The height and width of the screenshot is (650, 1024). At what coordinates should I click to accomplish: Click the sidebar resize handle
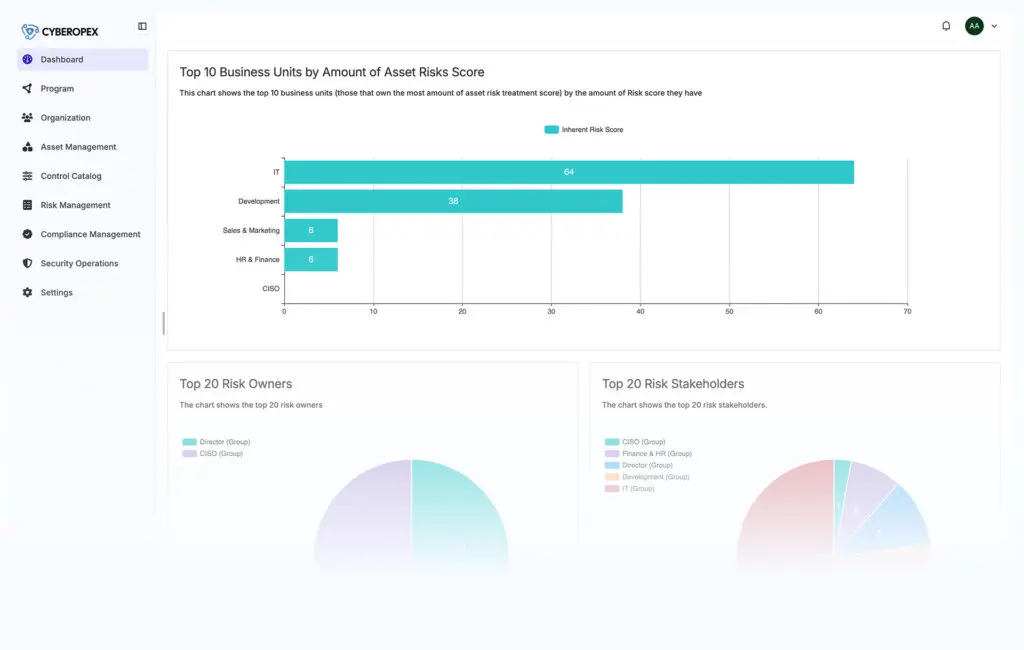[x=163, y=323]
